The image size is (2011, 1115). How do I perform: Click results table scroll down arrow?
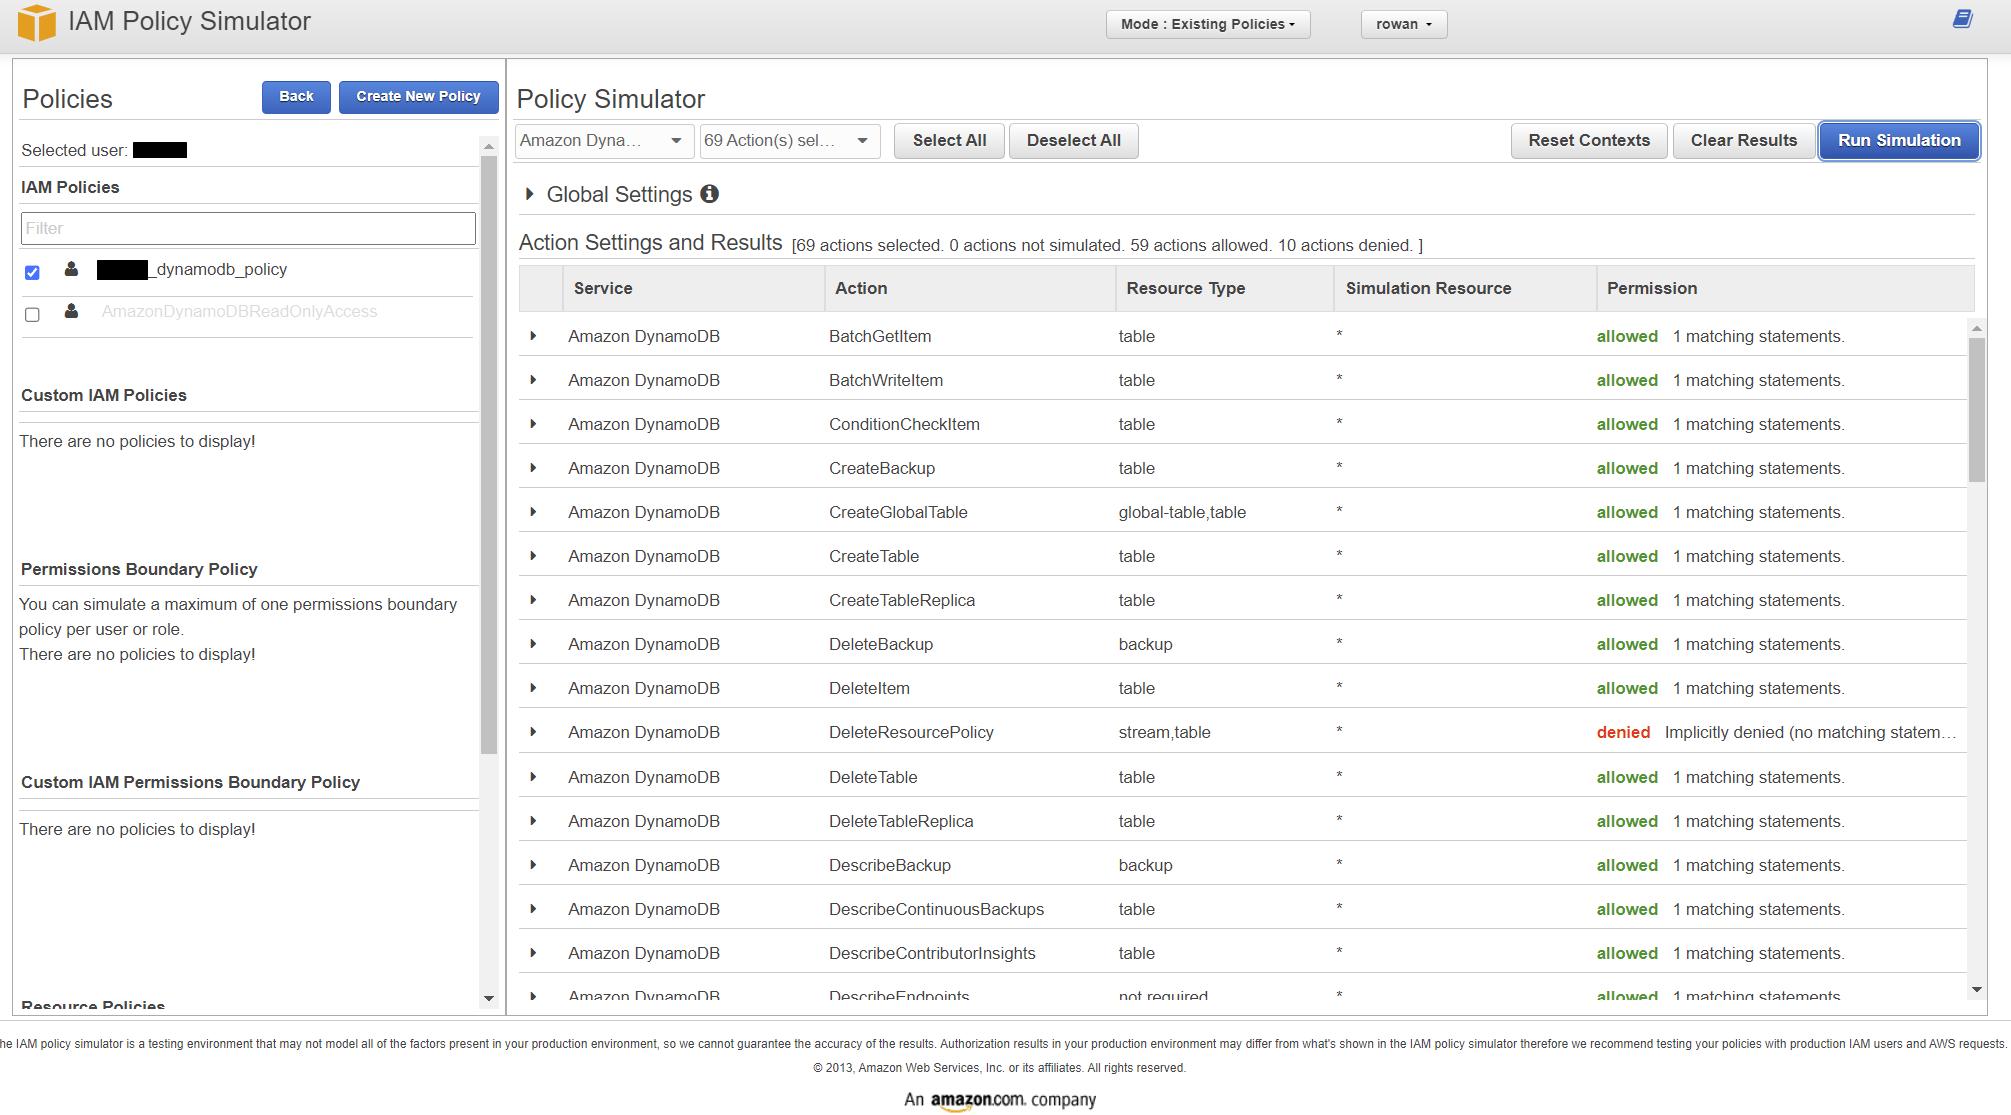1976,989
